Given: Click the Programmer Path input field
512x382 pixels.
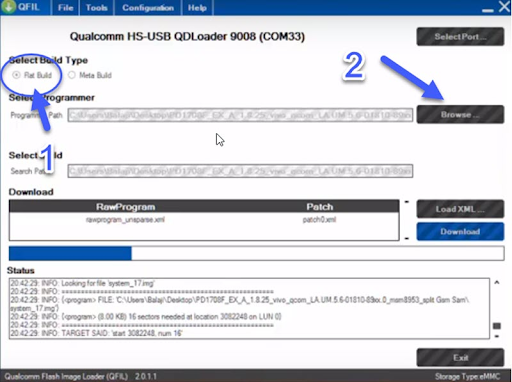Looking at the screenshot, I should coord(240,115).
